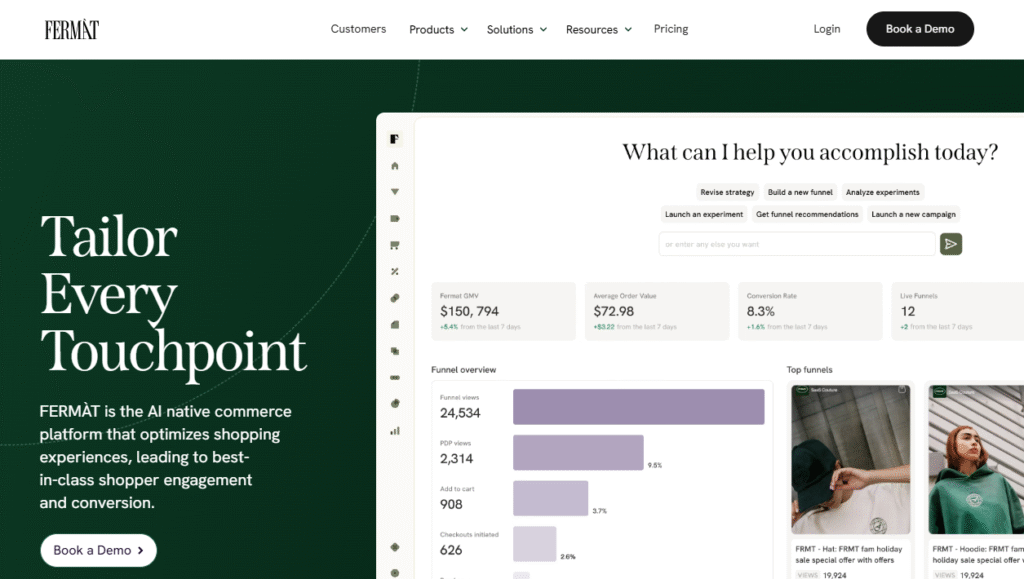The image size is (1024, 579).
Task: Click the brand badge on the Hoodie funnel image
Action: 939,392
